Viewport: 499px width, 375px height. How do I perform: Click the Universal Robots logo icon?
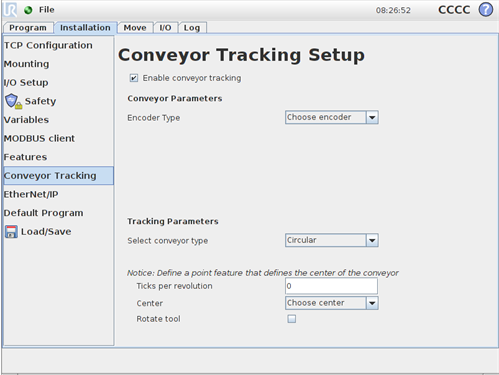10,10
